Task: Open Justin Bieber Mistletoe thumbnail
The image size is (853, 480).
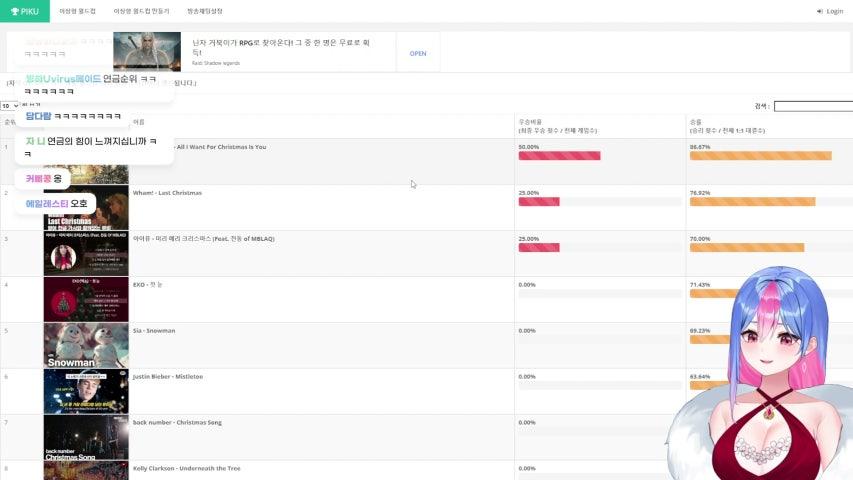Action: 85,391
